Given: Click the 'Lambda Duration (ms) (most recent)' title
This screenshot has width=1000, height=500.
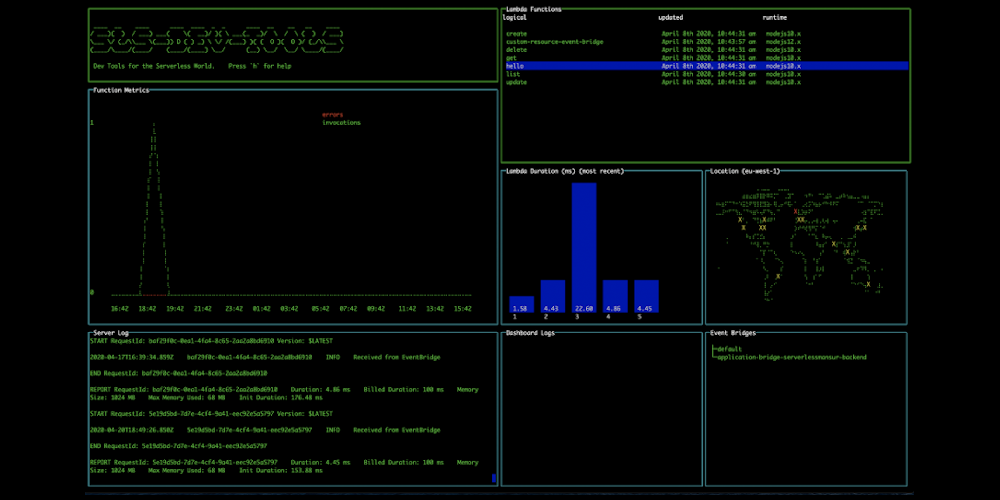Looking at the screenshot, I should tap(565, 172).
